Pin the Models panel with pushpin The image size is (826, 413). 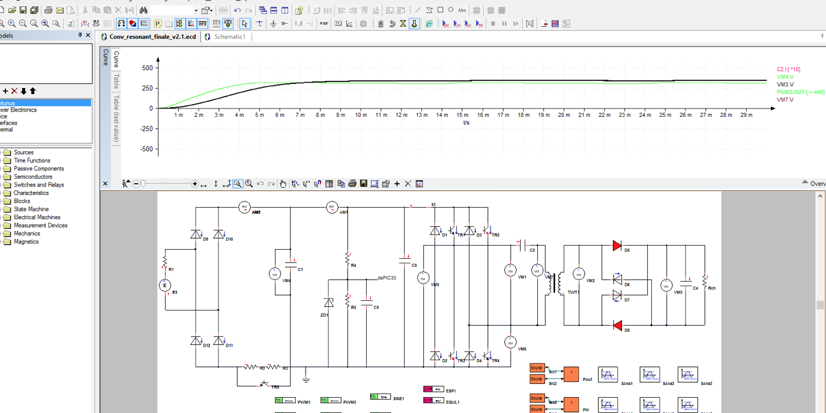pyautogui.click(x=80, y=36)
